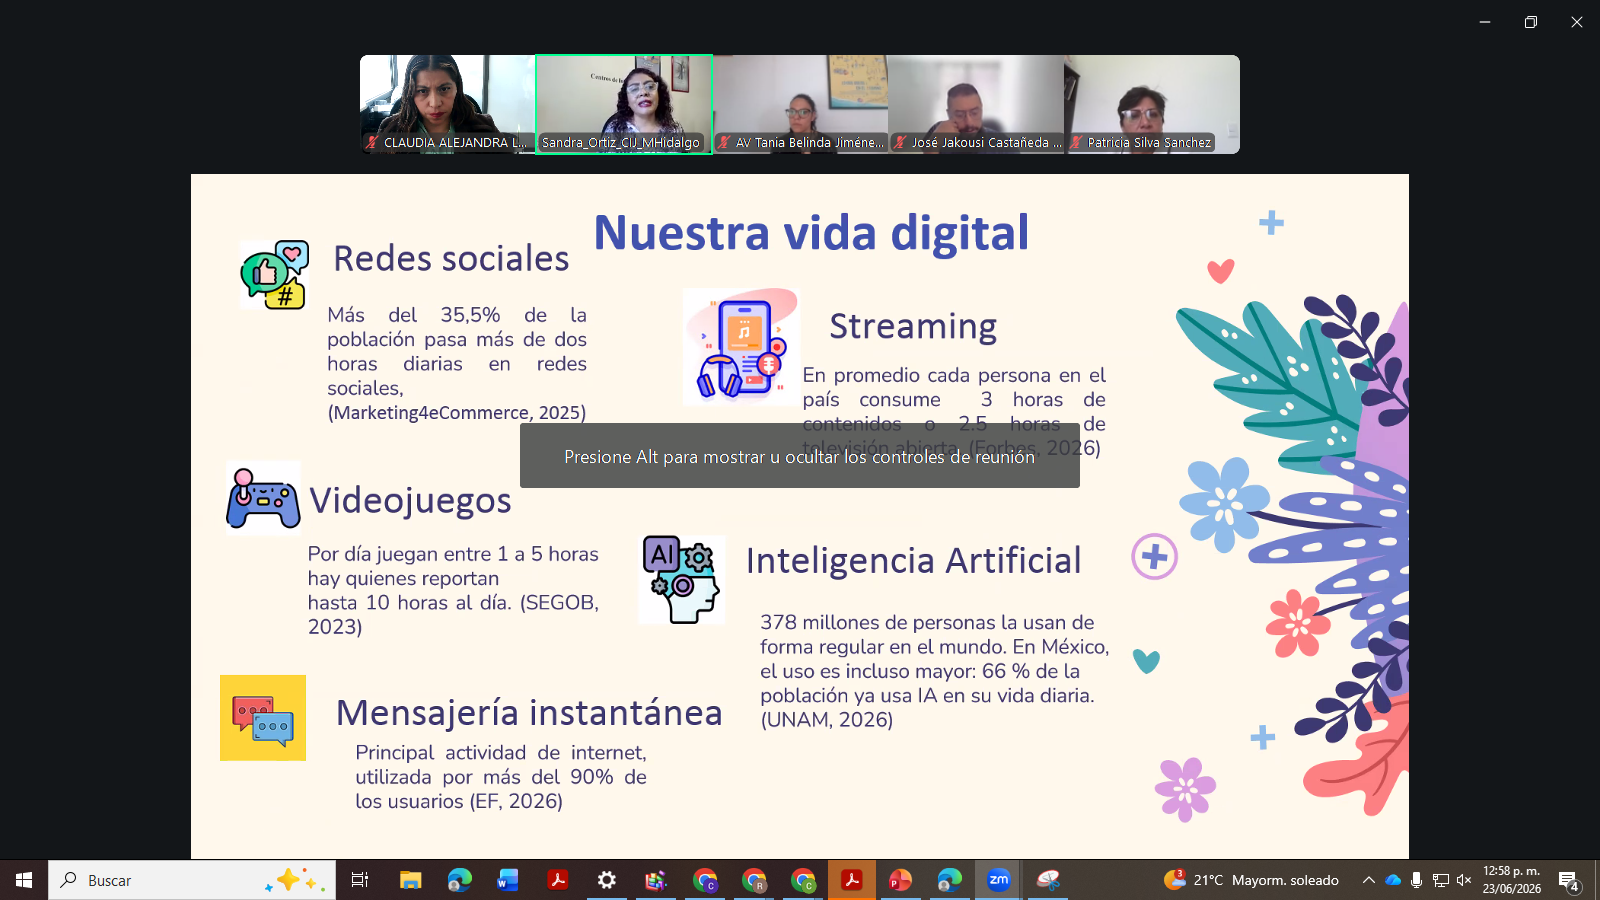
Task: Click muted mic icon on Patricia Silva tile
Action: click(1076, 143)
